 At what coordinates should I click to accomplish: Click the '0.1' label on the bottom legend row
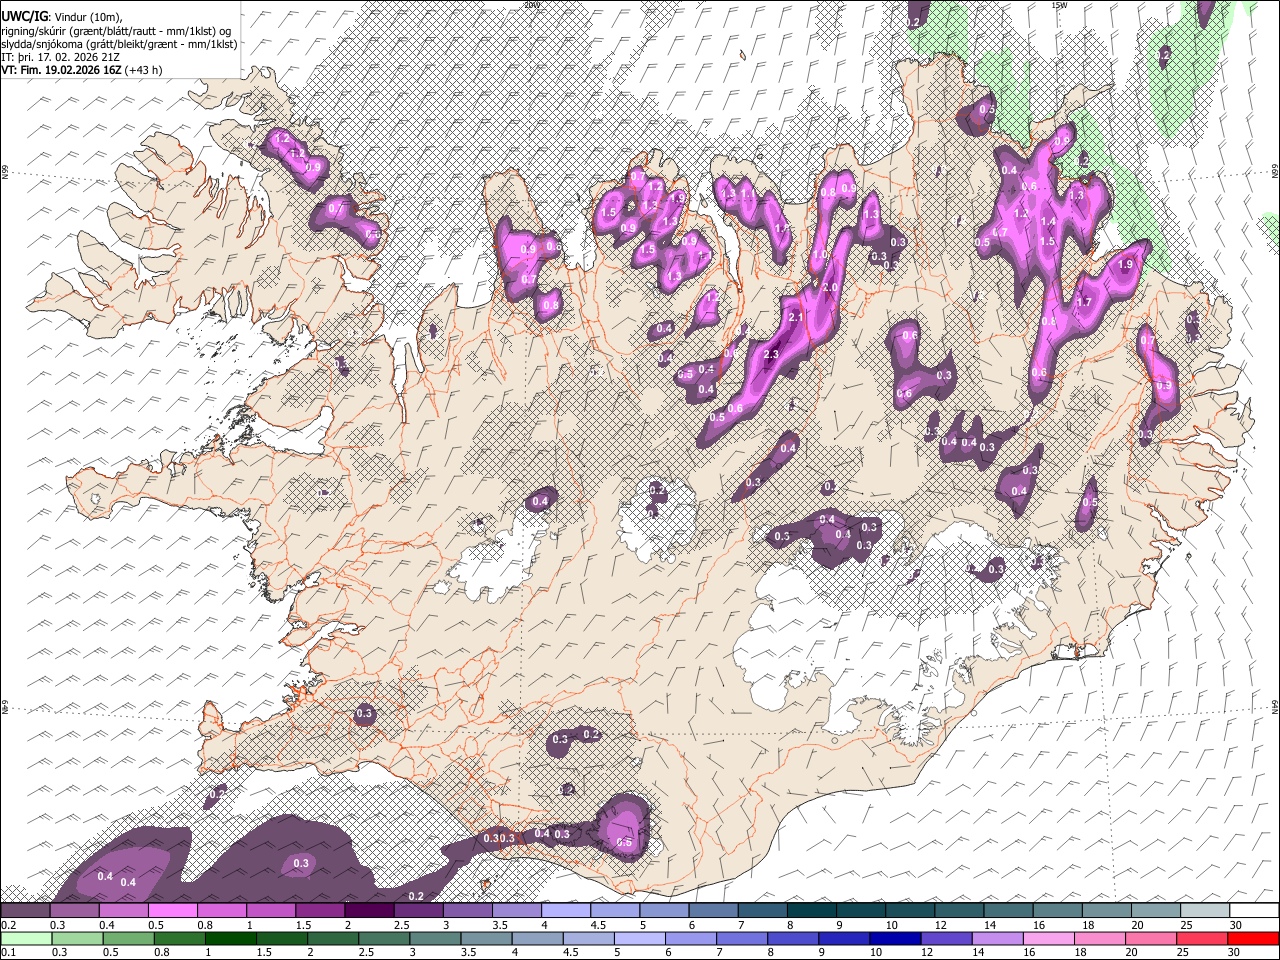[8, 953]
